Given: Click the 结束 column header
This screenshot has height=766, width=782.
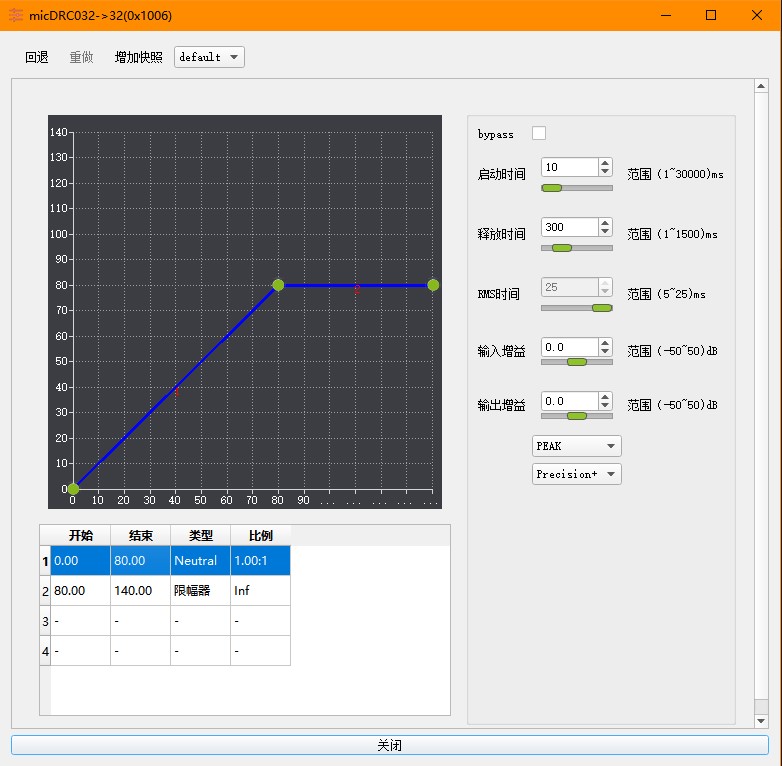Looking at the screenshot, I should [140, 536].
